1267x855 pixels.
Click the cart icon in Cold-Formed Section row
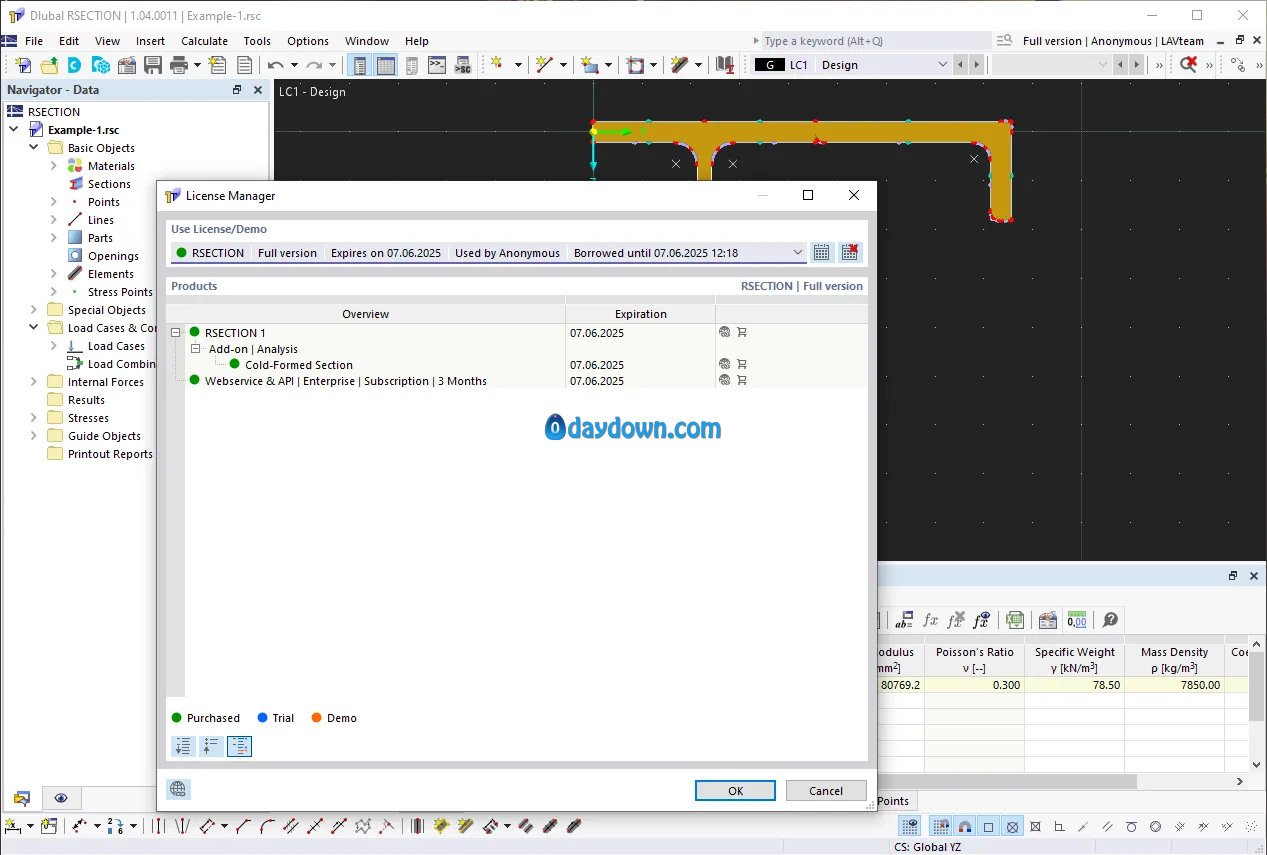[x=742, y=365]
